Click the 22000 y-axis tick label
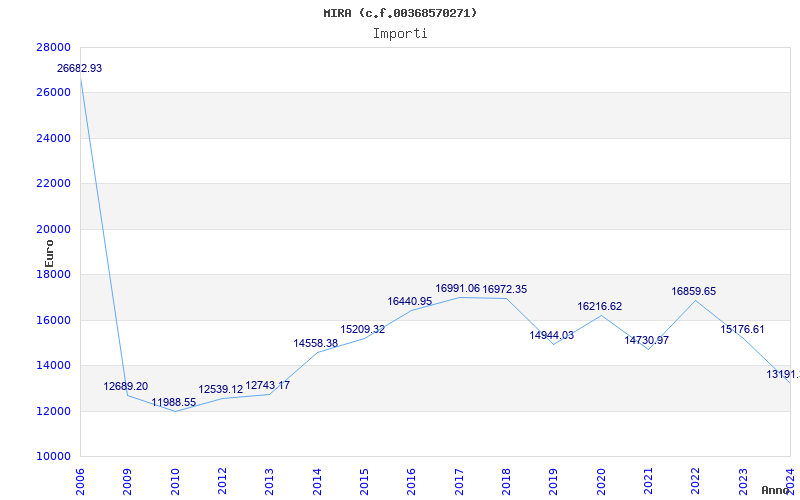Image resolution: width=800 pixels, height=500 pixels. (x=54, y=184)
